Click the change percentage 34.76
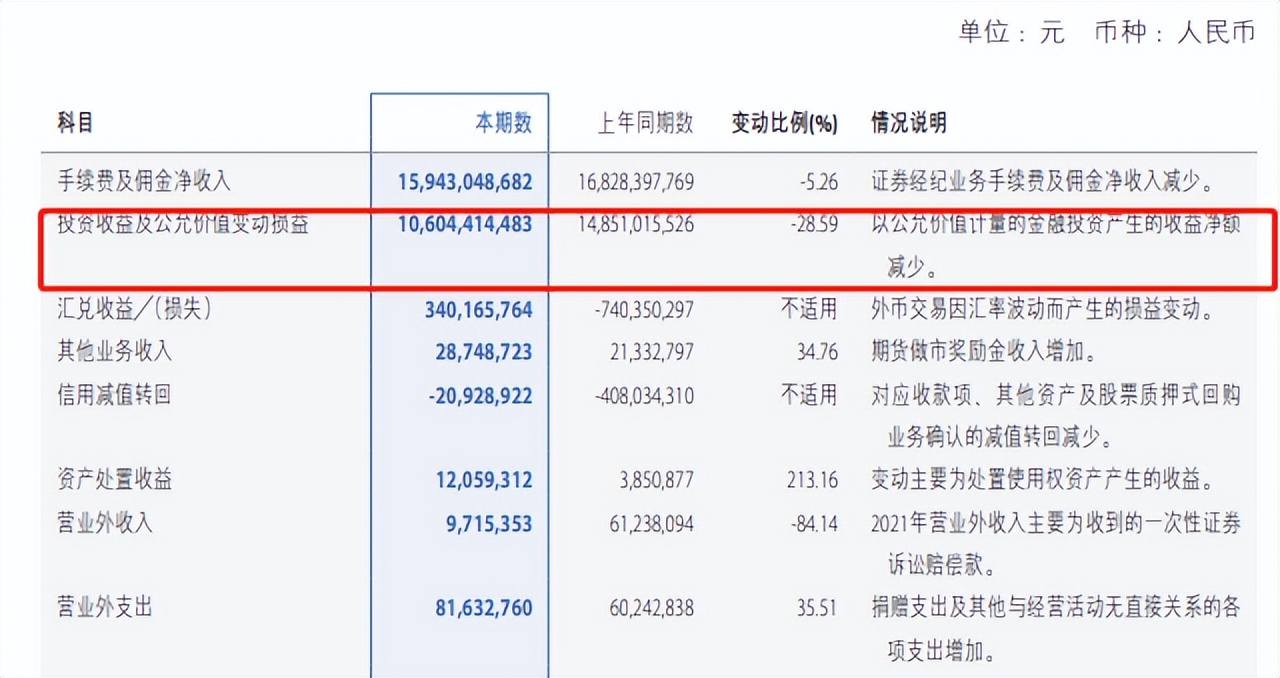The height and width of the screenshot is (678, 1280). pos(818,352)
